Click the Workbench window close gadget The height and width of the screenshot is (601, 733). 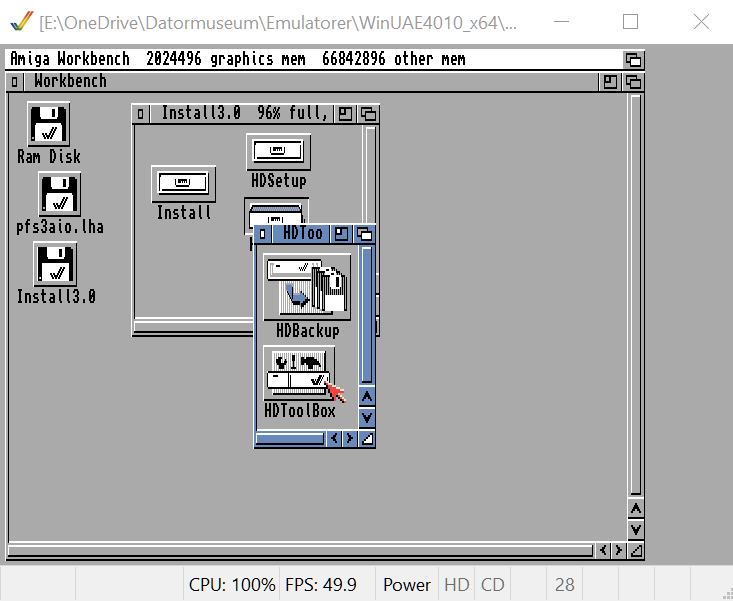[14, 82]
